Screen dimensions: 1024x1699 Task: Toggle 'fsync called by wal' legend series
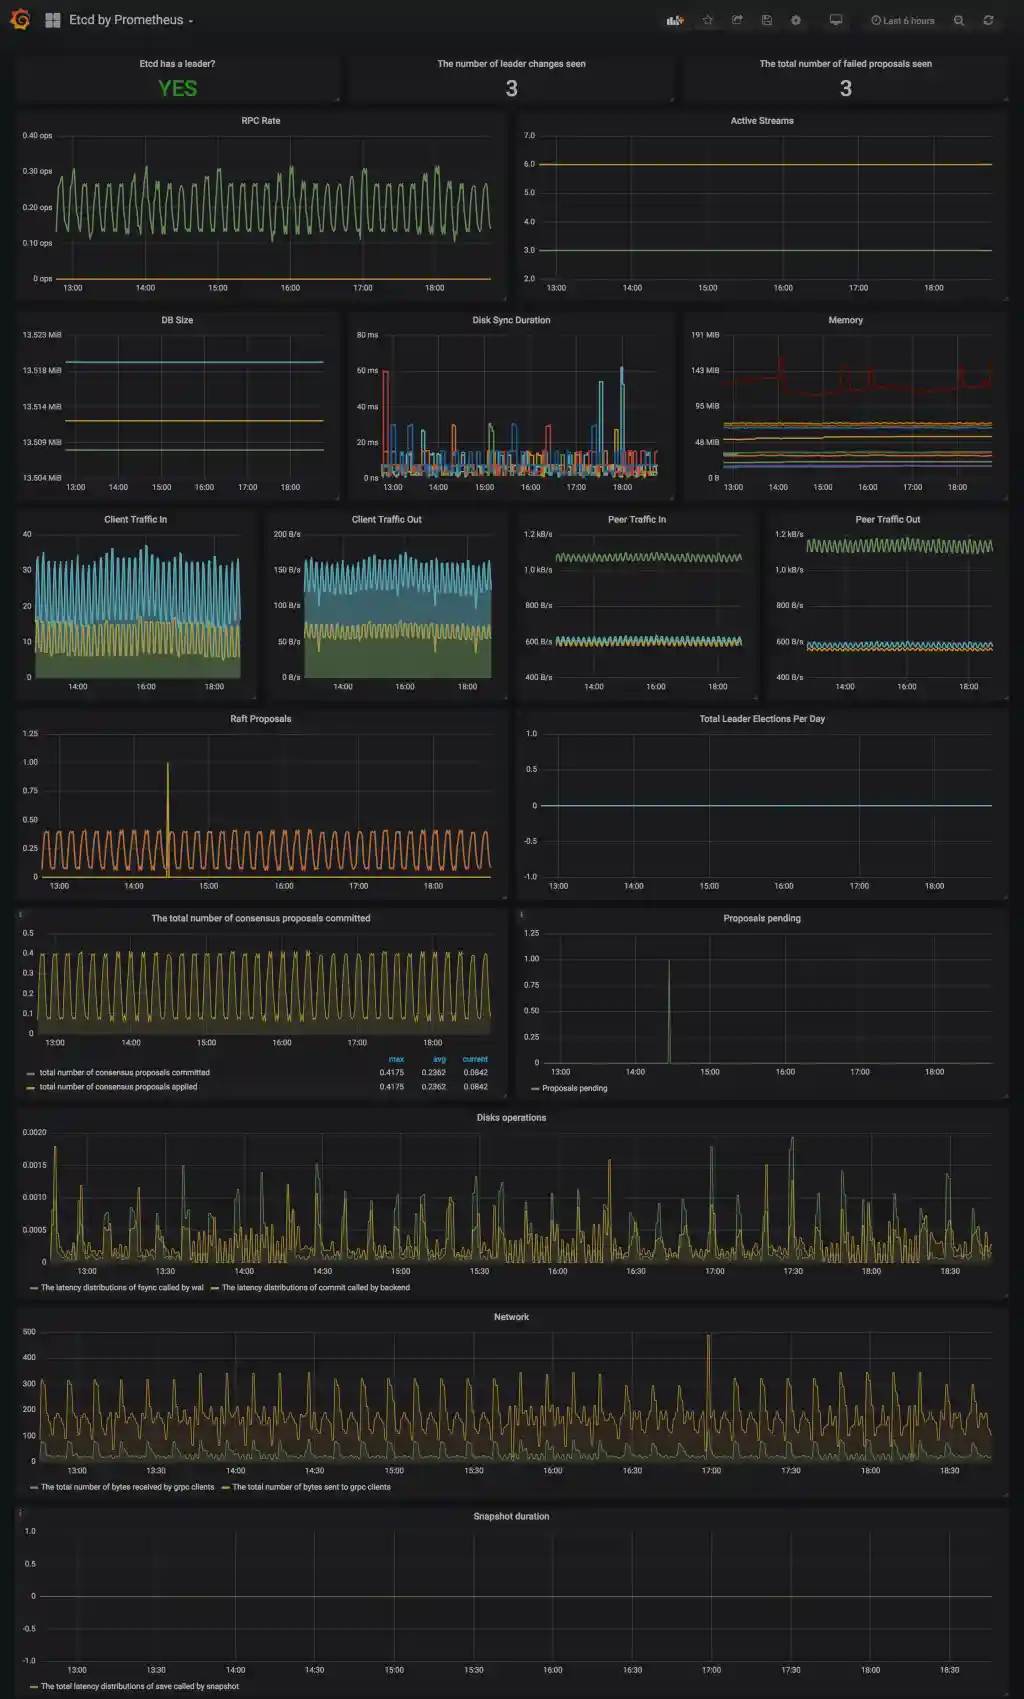pyautogui.click(x=122, y=1288)
